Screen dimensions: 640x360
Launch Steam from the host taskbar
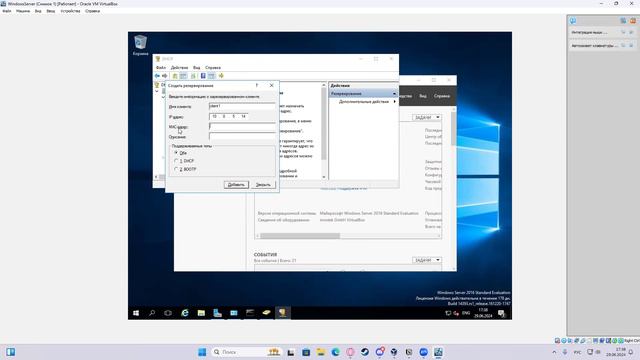coord(365,352)
